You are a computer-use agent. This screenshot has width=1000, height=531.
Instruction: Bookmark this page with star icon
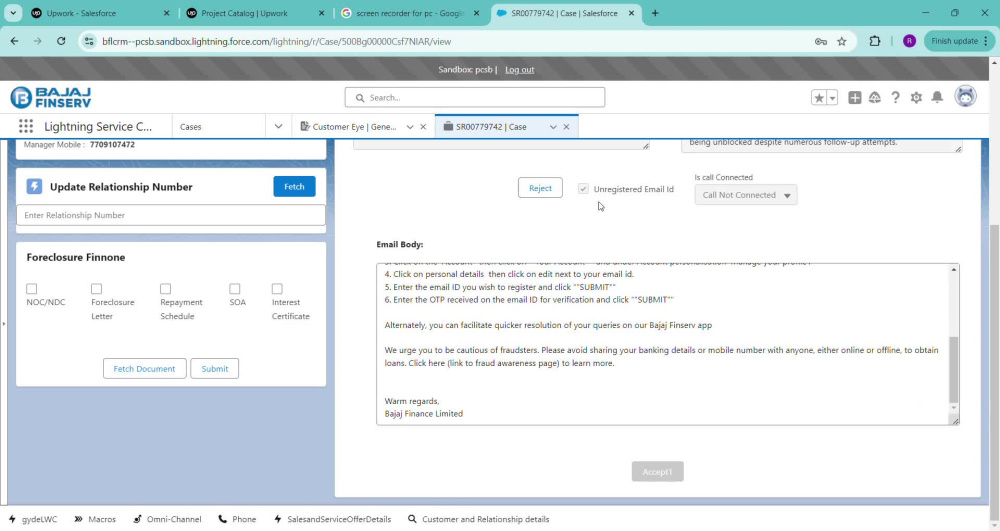[842, 41]
